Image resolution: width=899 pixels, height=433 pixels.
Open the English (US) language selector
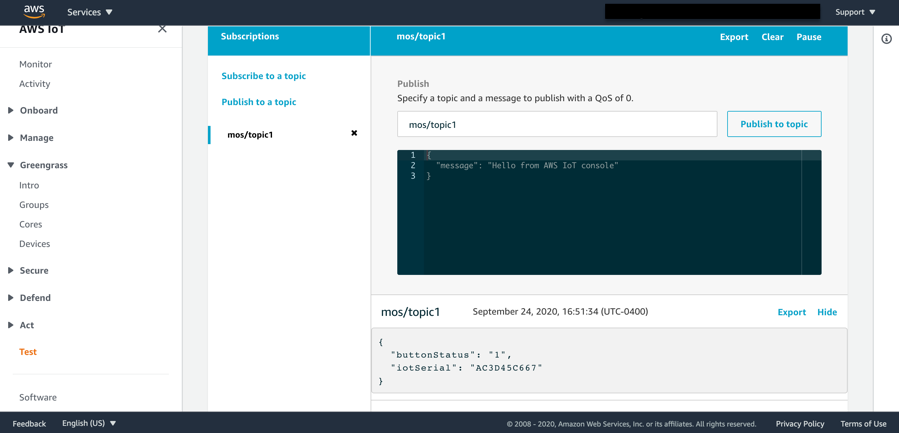point(89,423)
